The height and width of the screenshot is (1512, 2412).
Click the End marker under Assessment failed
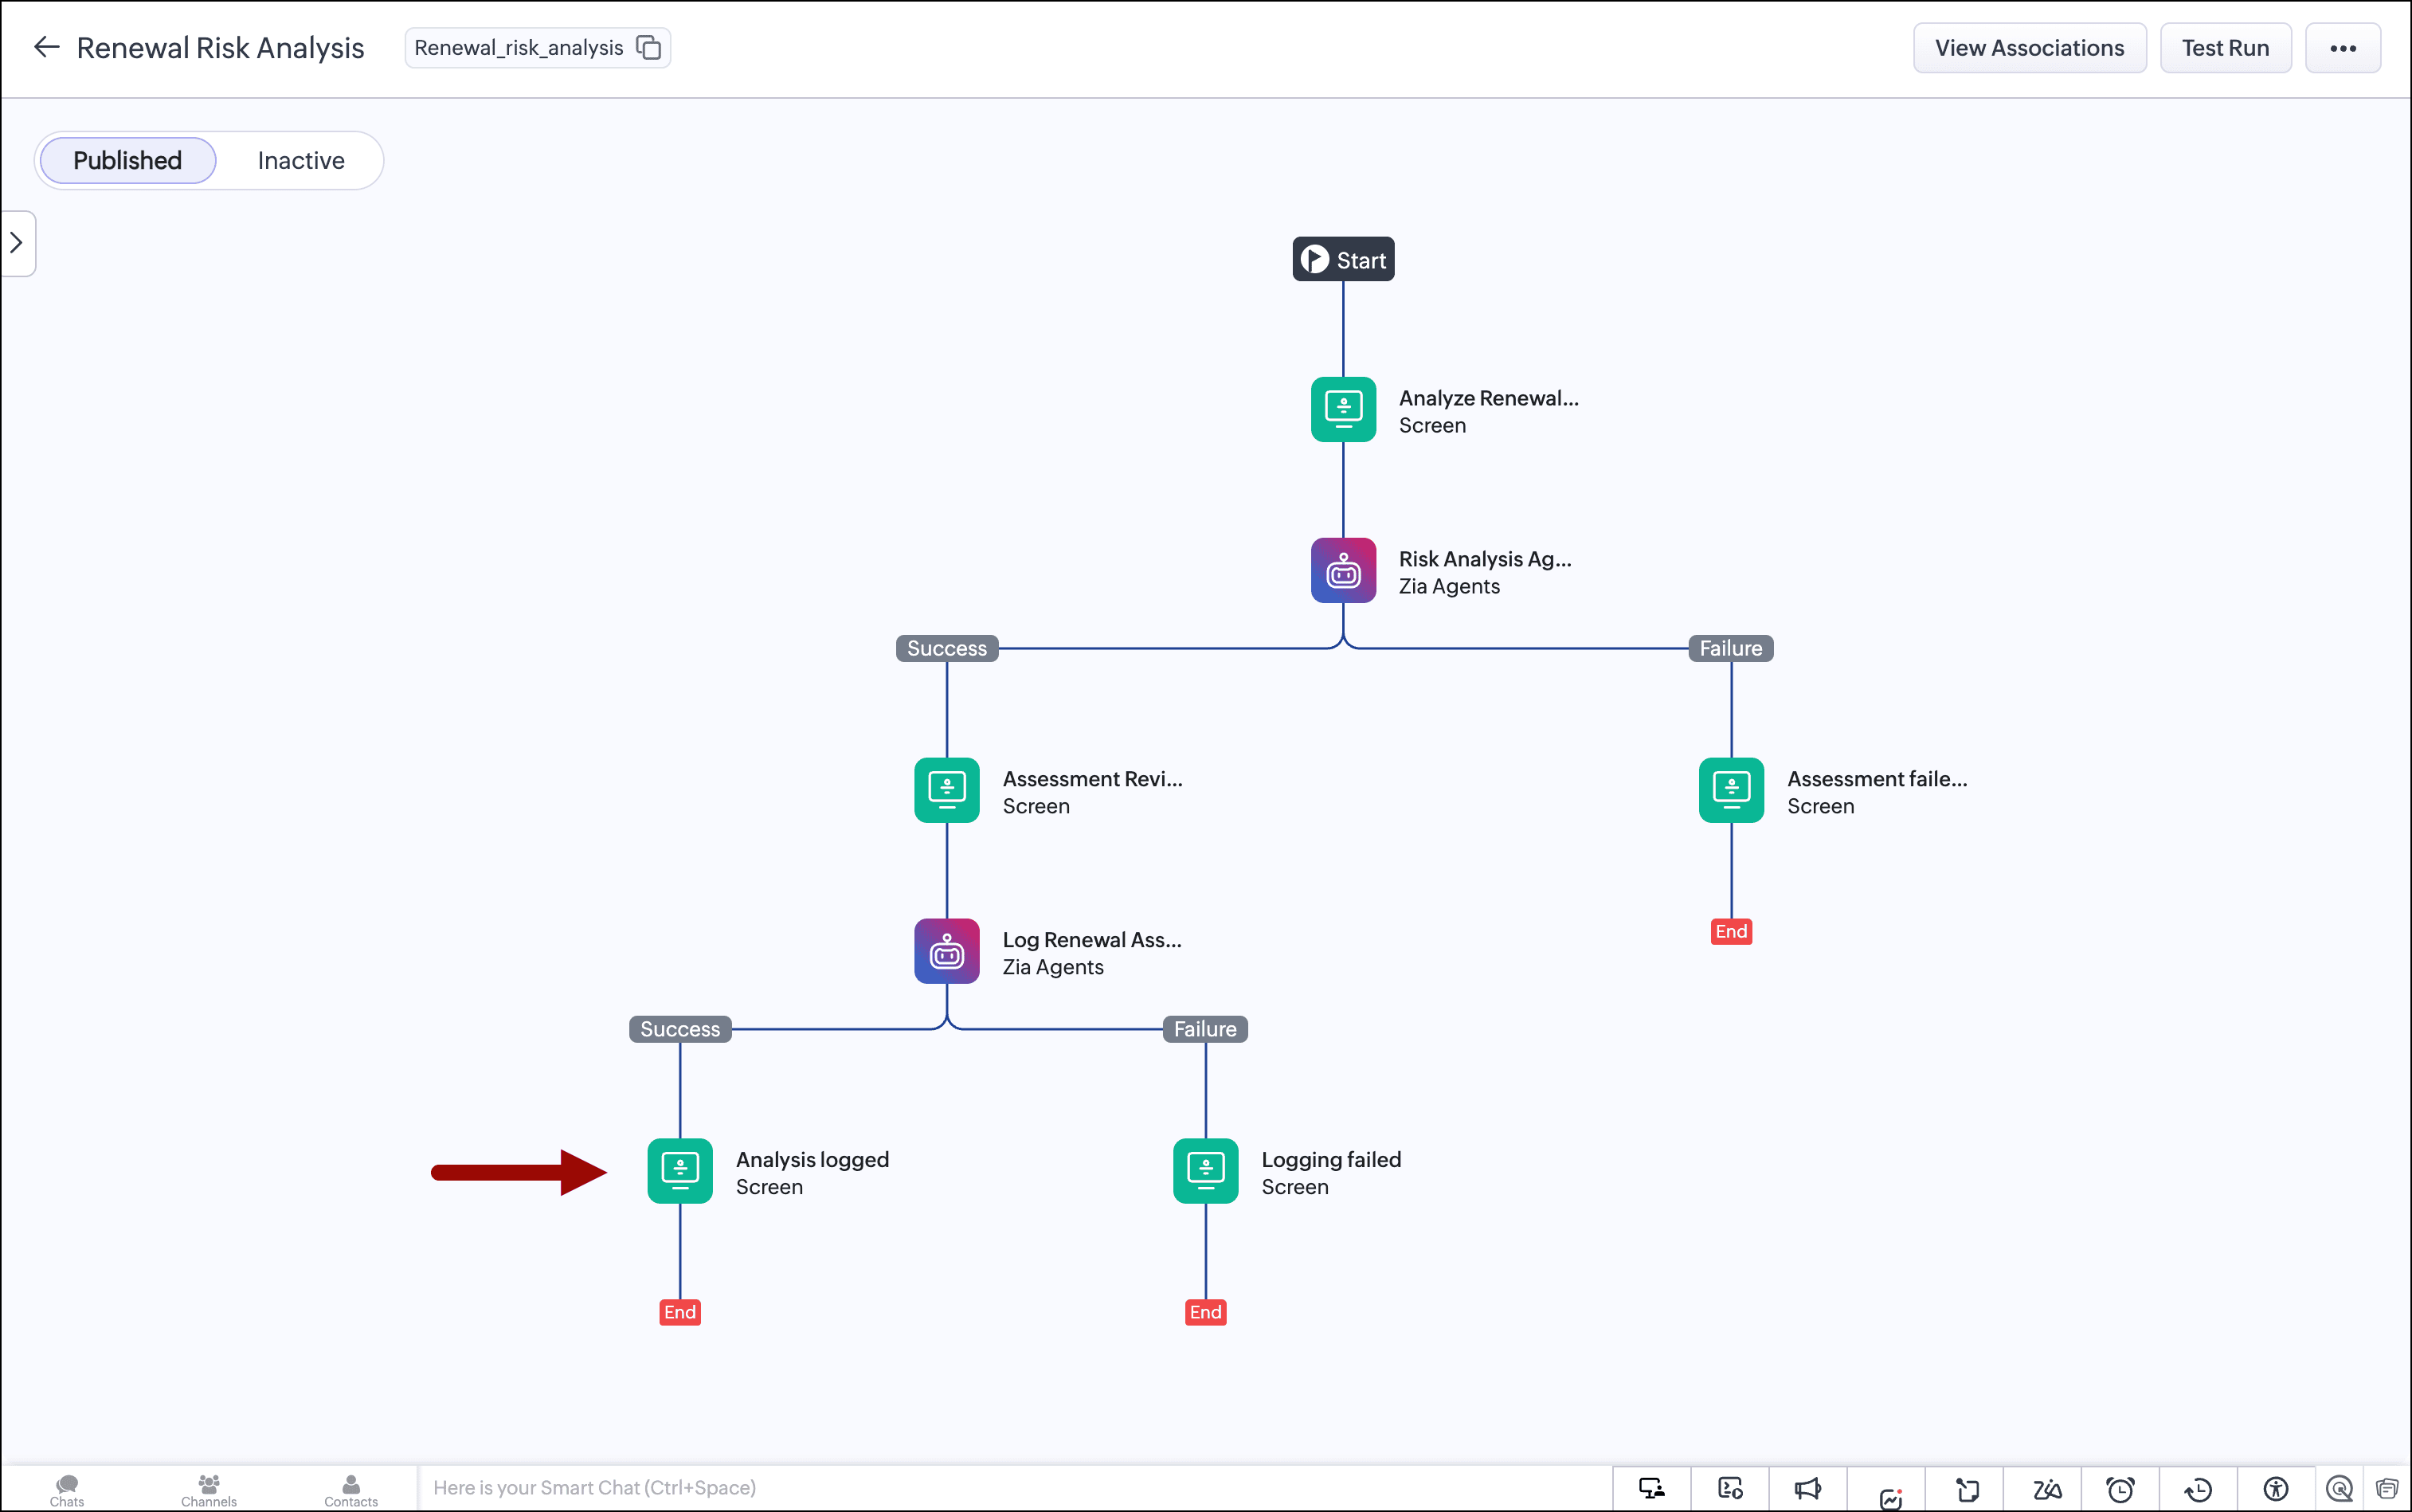(1731, 931)
